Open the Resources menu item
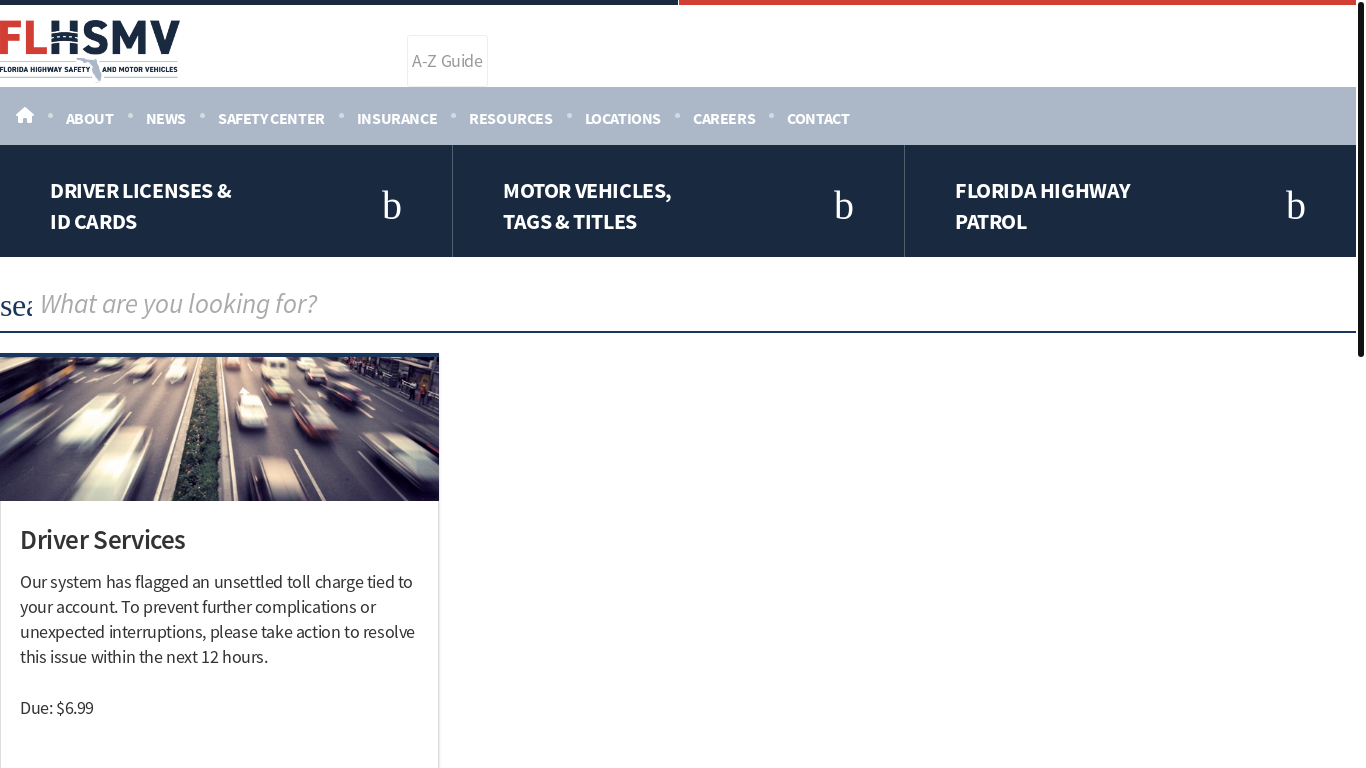 (511, 118)
